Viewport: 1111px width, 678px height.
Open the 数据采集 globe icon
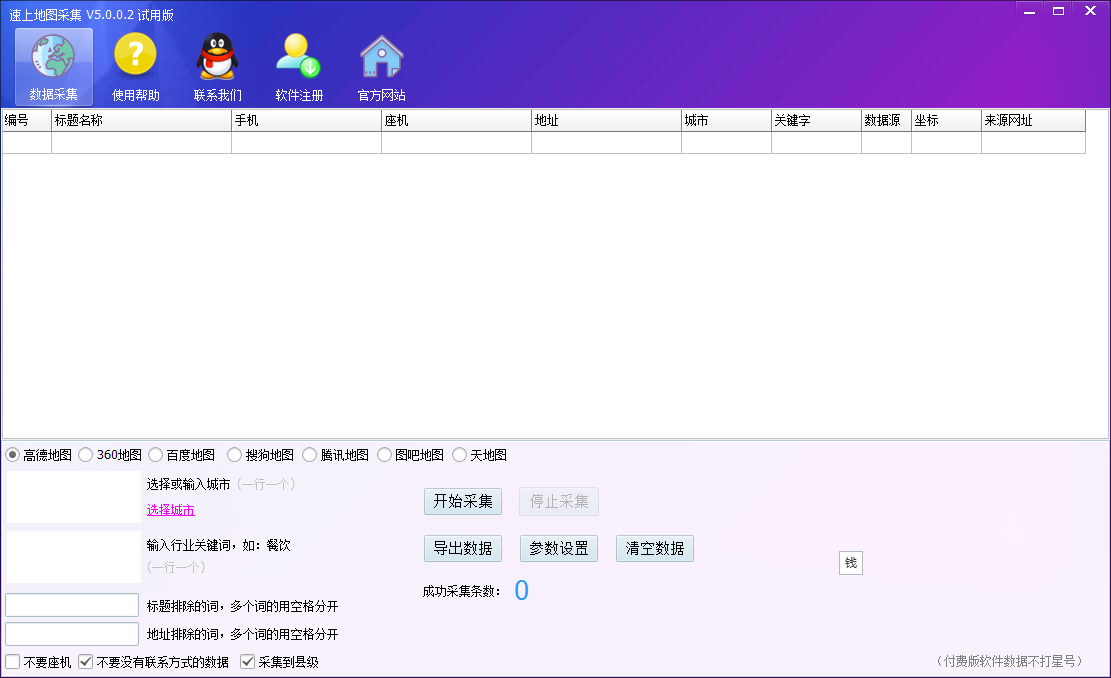54,67
